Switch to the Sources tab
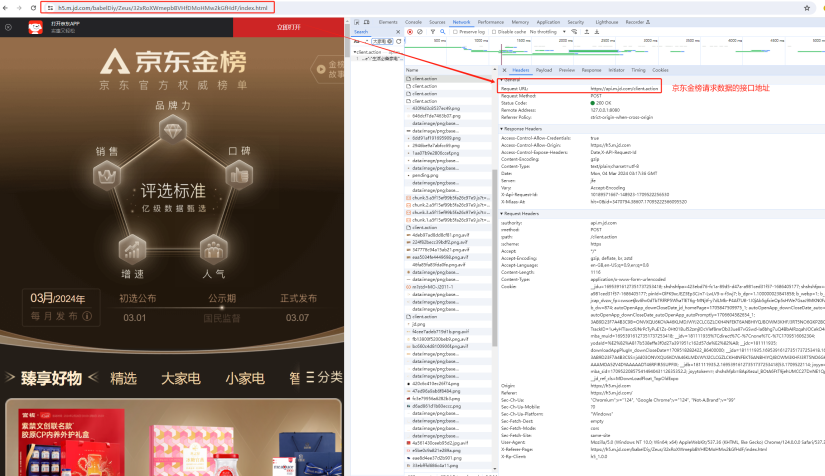 pos(437,22)
